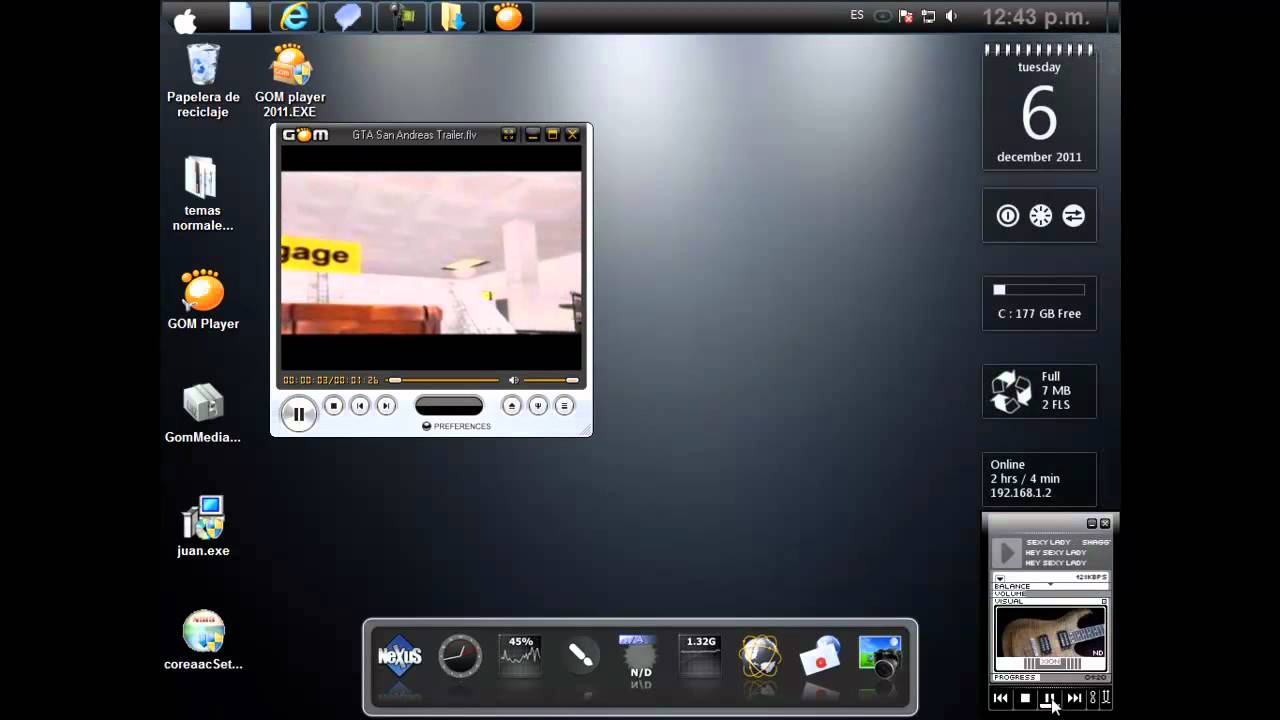Click the ES language indicator

pos(857,15)
